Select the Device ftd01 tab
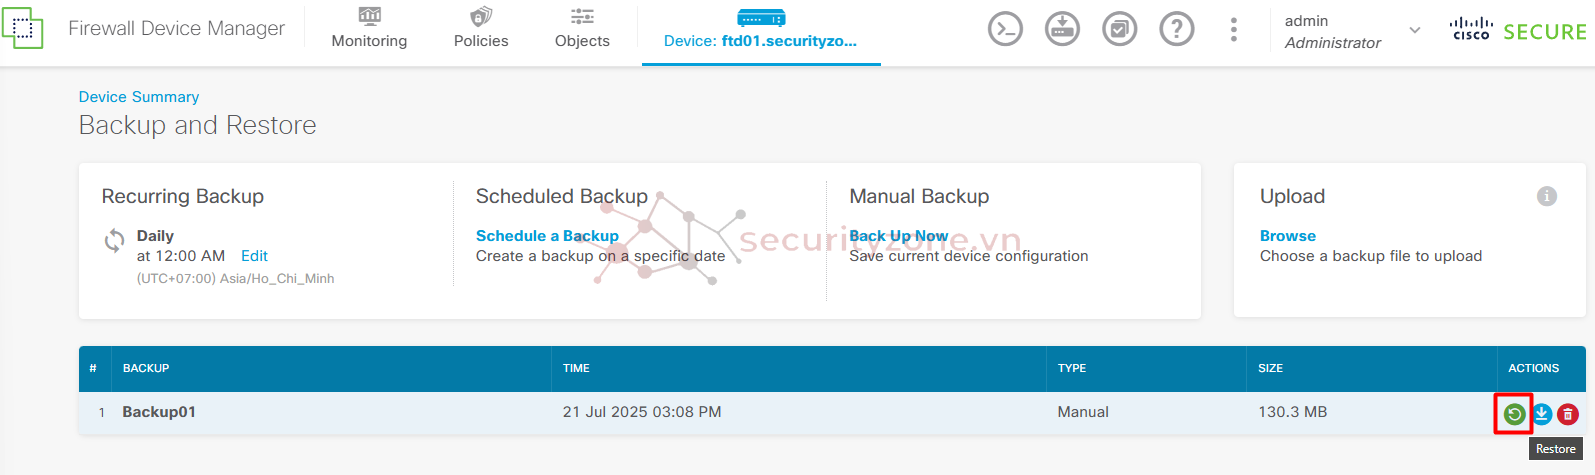 click(x=761, y=30)
